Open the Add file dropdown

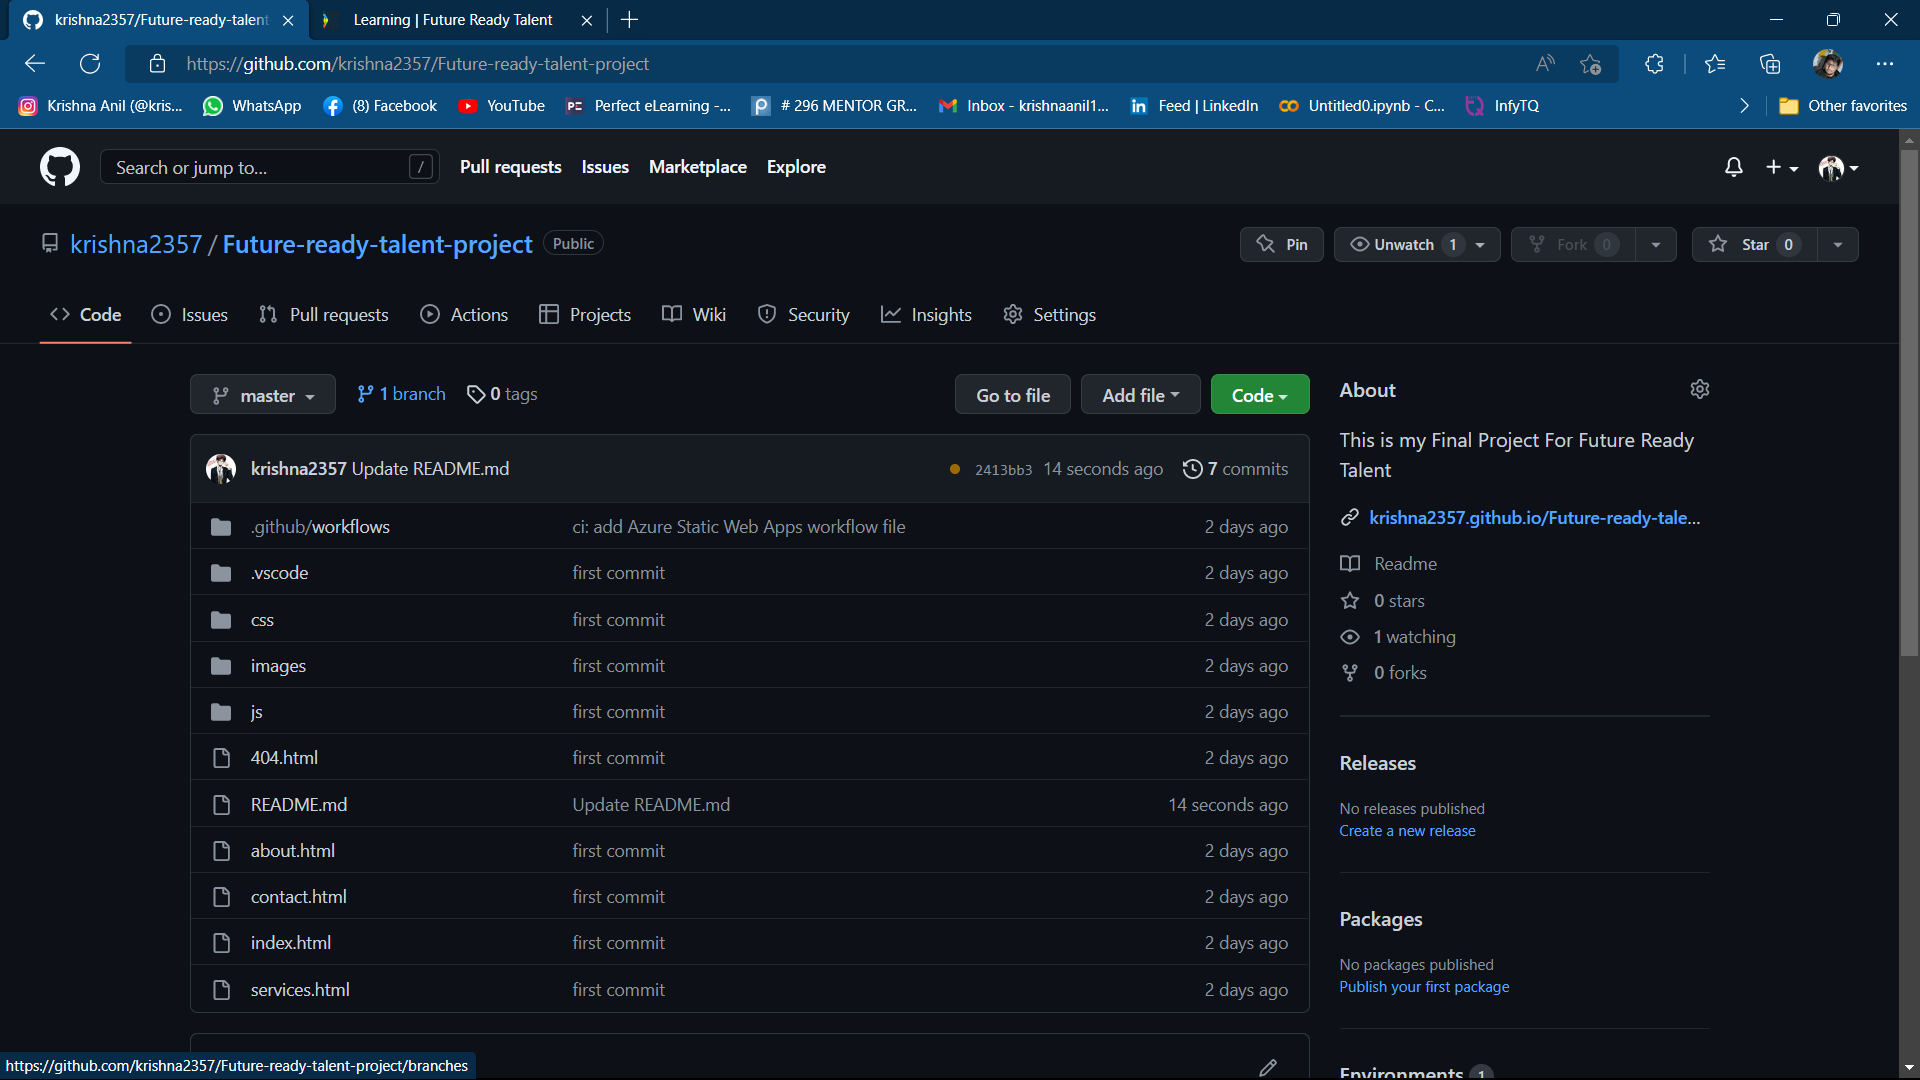[x=1140, y=394]
